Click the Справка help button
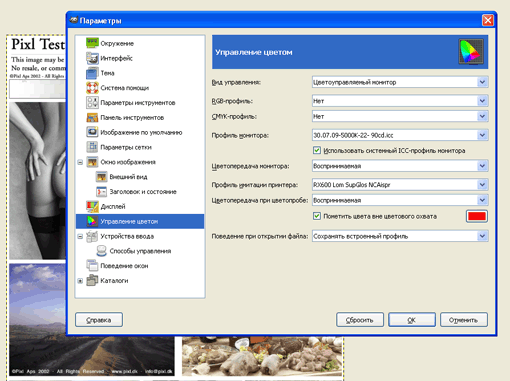The image size is (510, 381). pos(99,320)
